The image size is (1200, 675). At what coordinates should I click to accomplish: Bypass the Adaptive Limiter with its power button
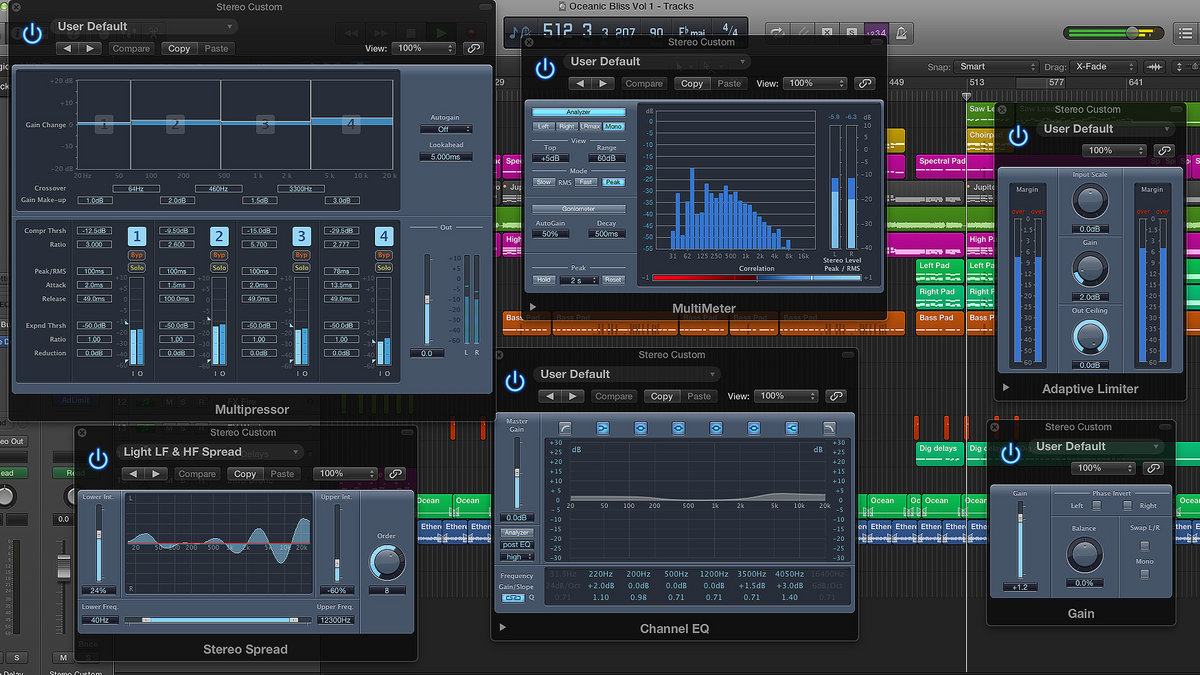pos(1018,136)
